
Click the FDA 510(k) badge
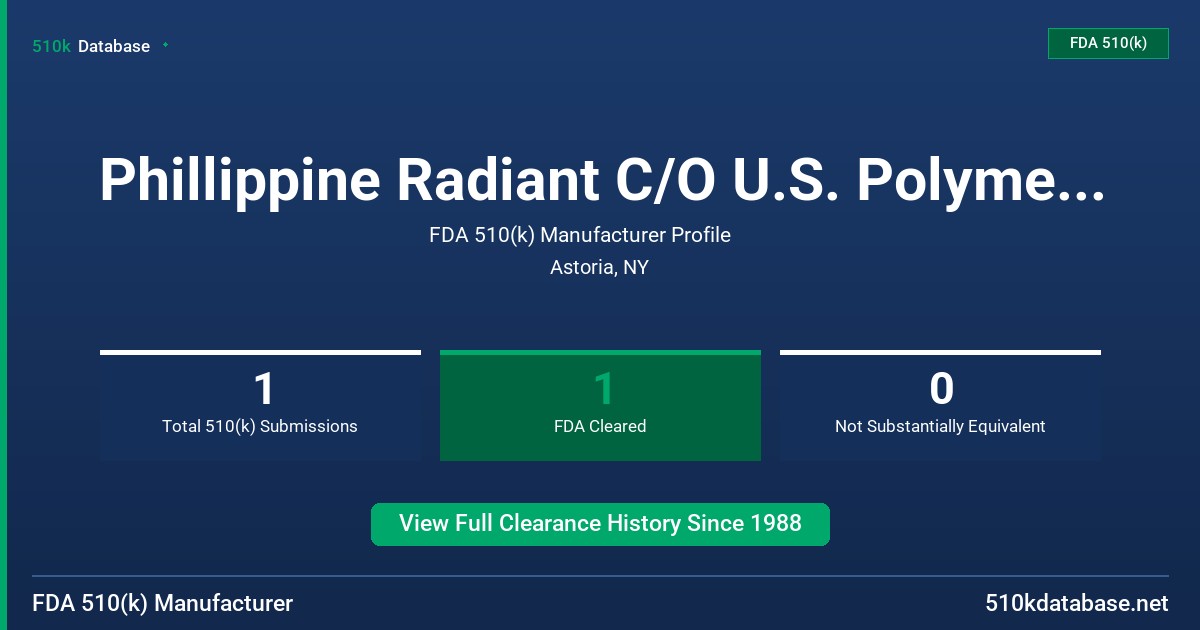click(x=1108, y=44)
